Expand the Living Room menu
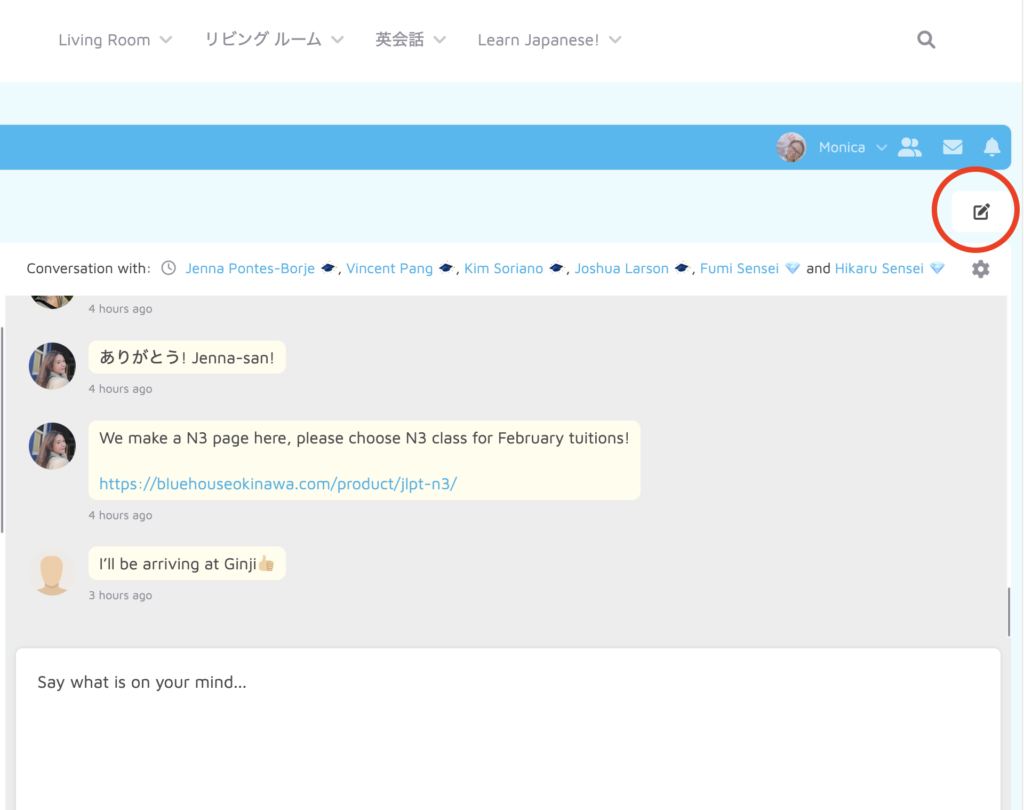1024x810 pixels. (115, 40)
